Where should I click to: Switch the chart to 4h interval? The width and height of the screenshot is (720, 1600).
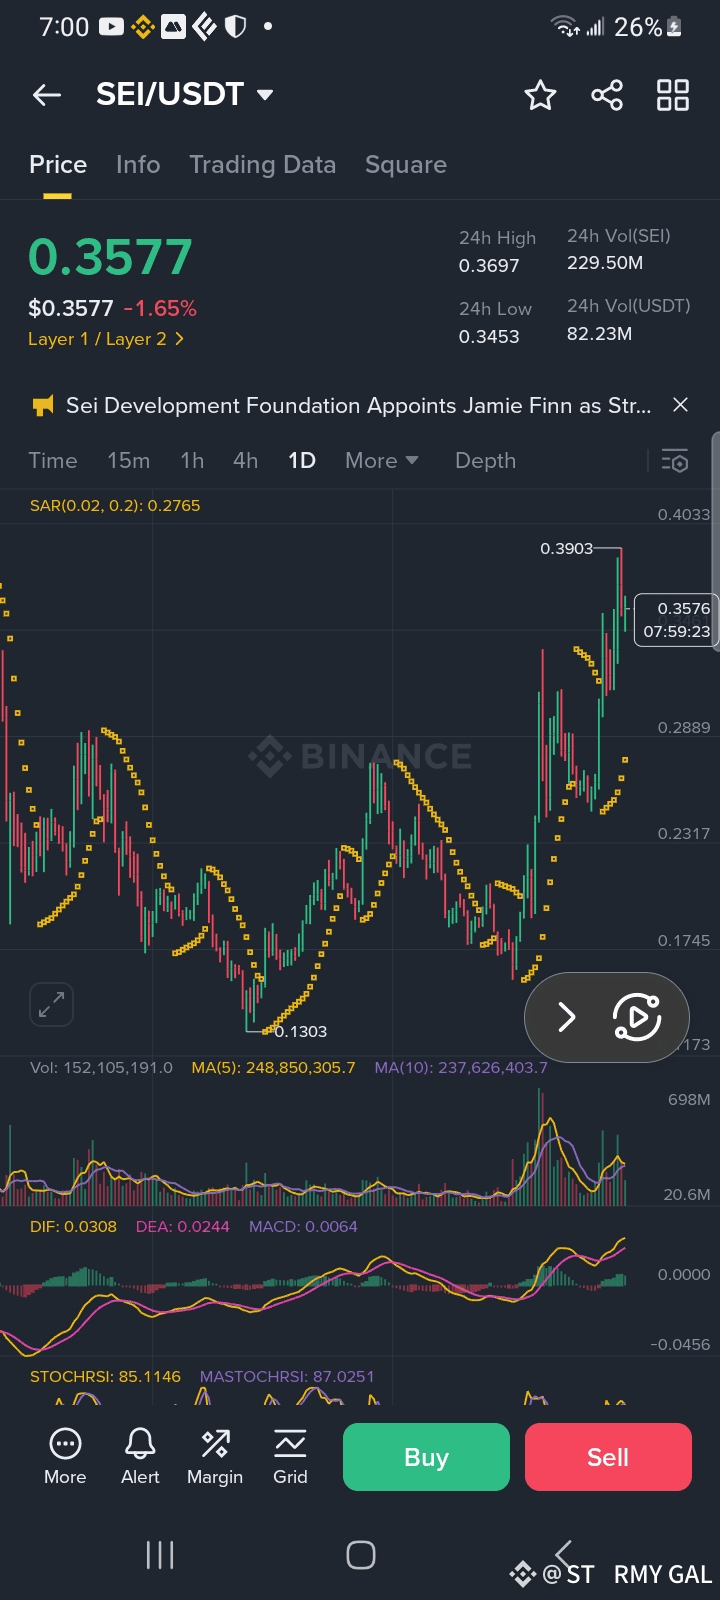[246, 460]
